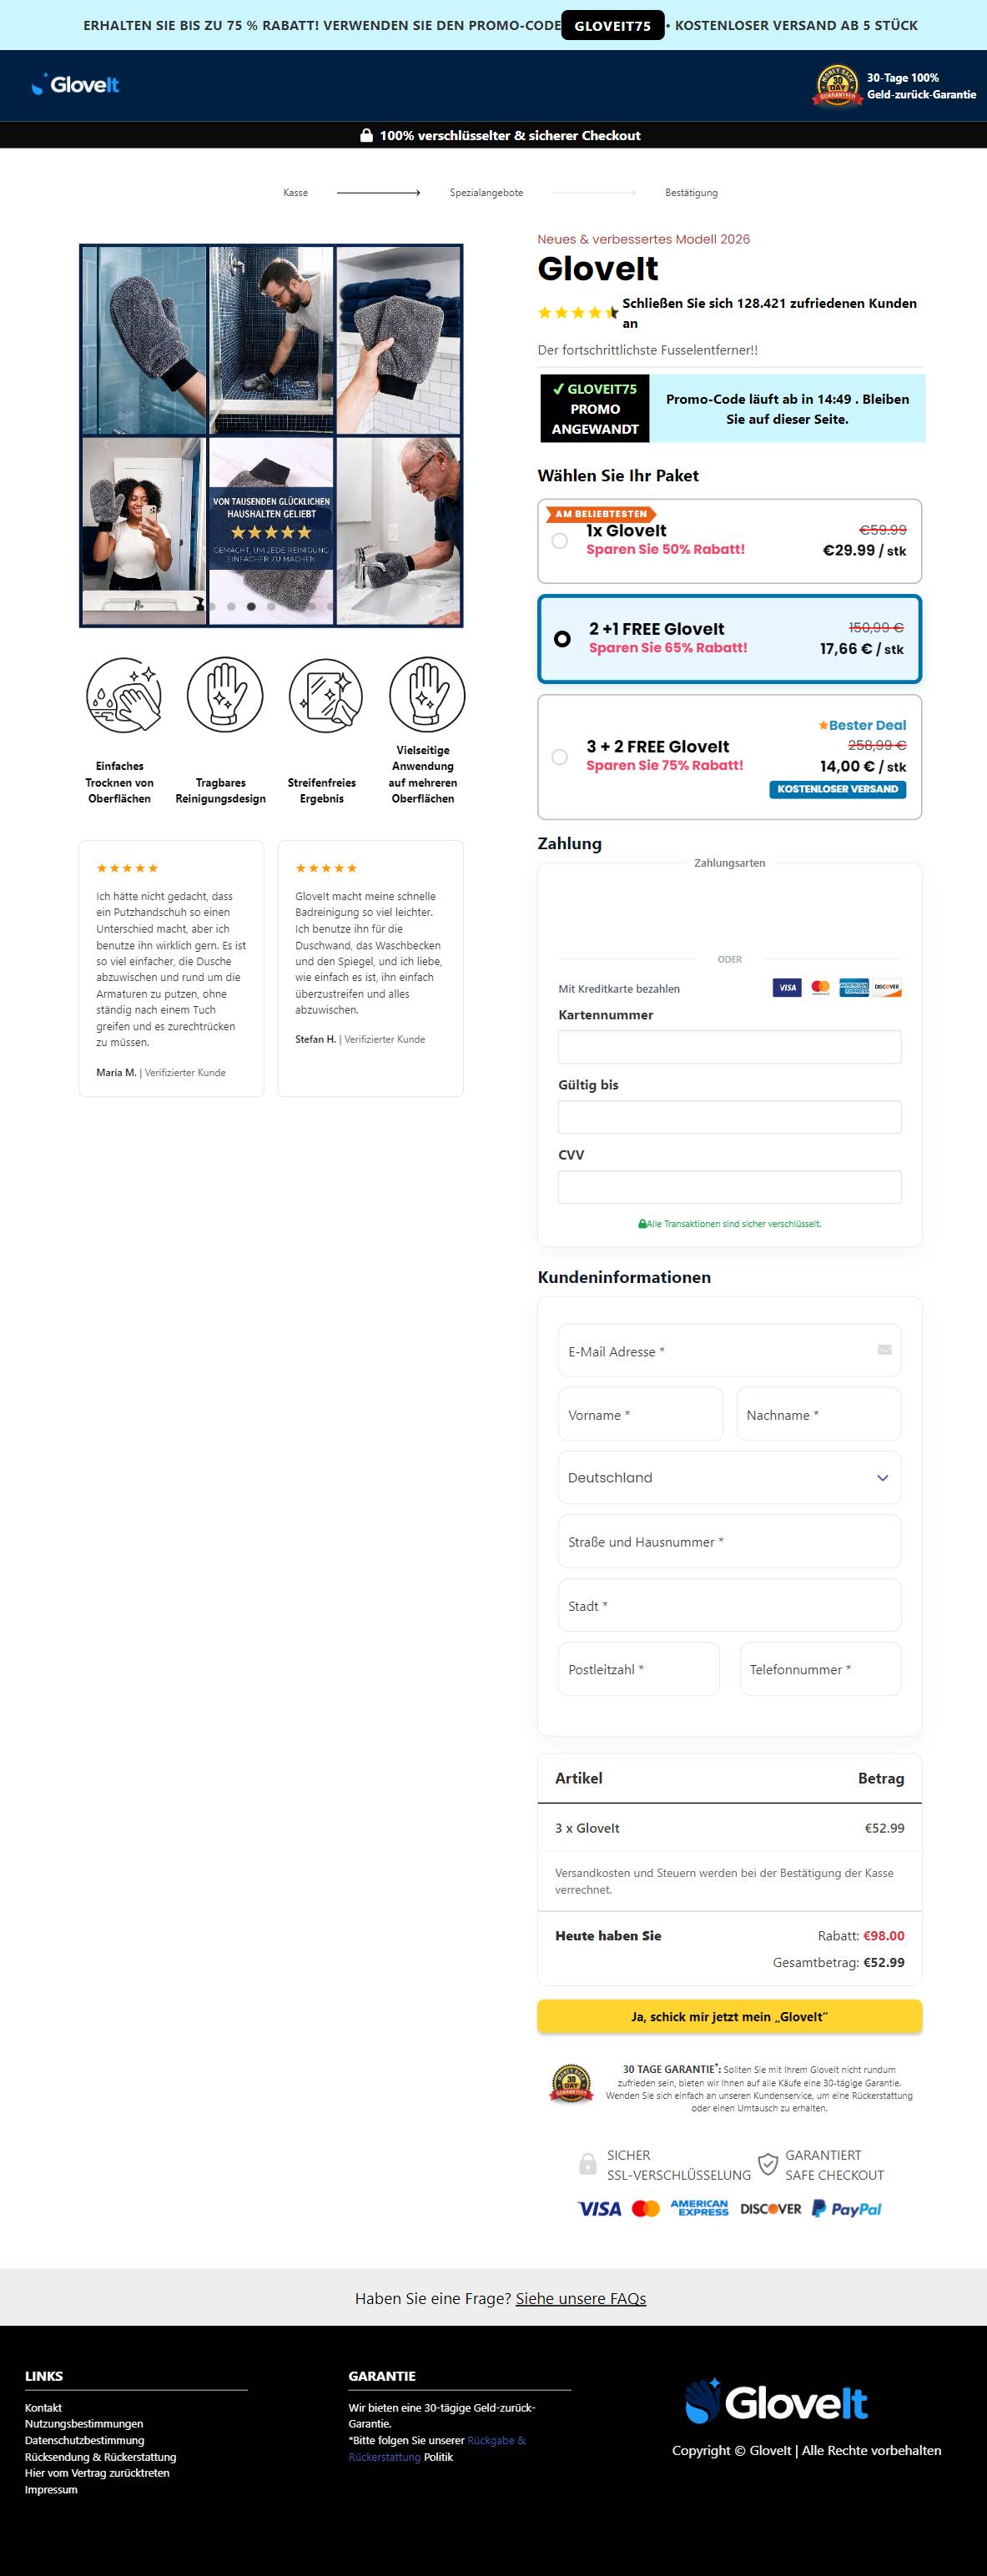Click the wearable cleaning design glove icon
The width and height of the screenshot is (987, 2576).
225,694
